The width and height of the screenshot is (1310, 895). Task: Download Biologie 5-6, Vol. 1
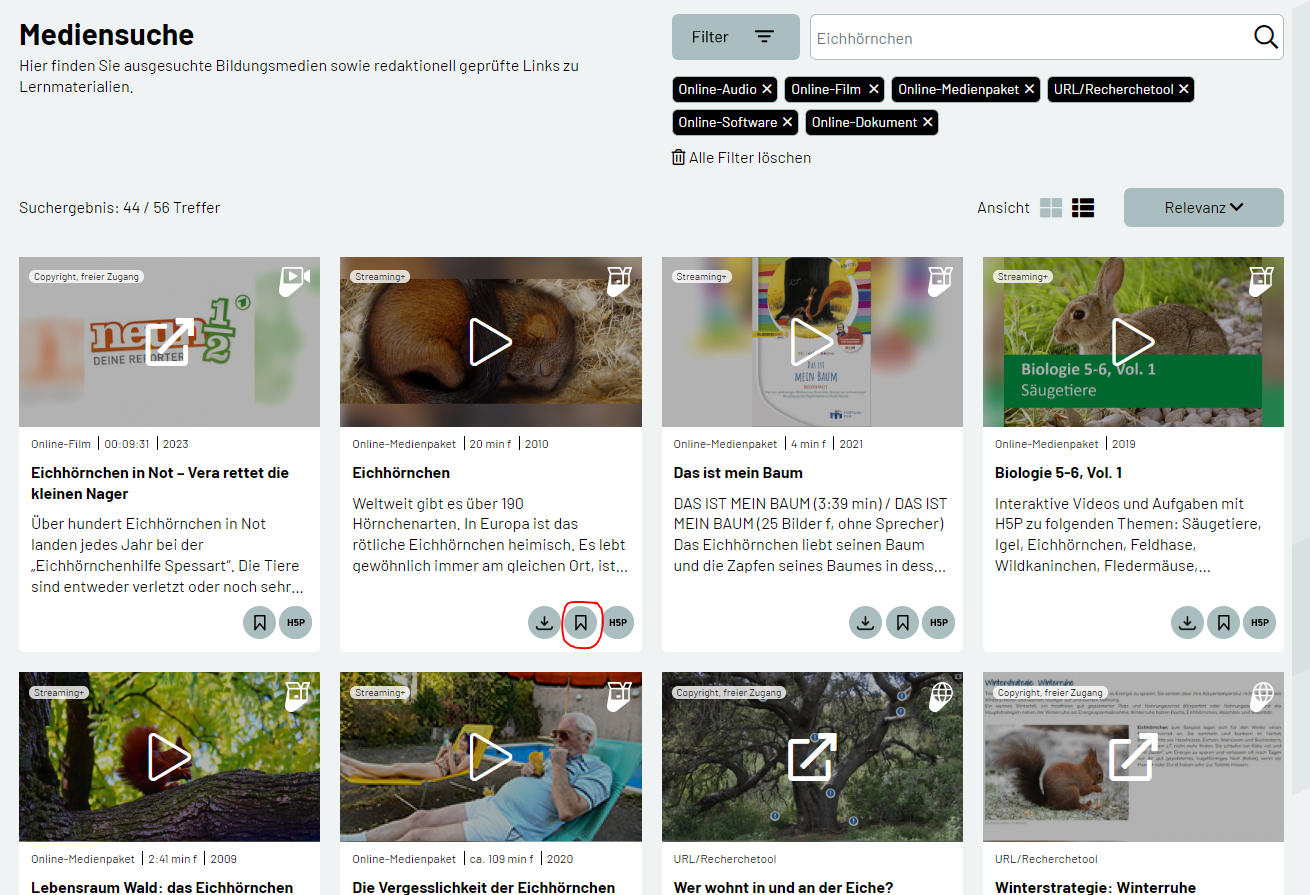point(1187,622)
